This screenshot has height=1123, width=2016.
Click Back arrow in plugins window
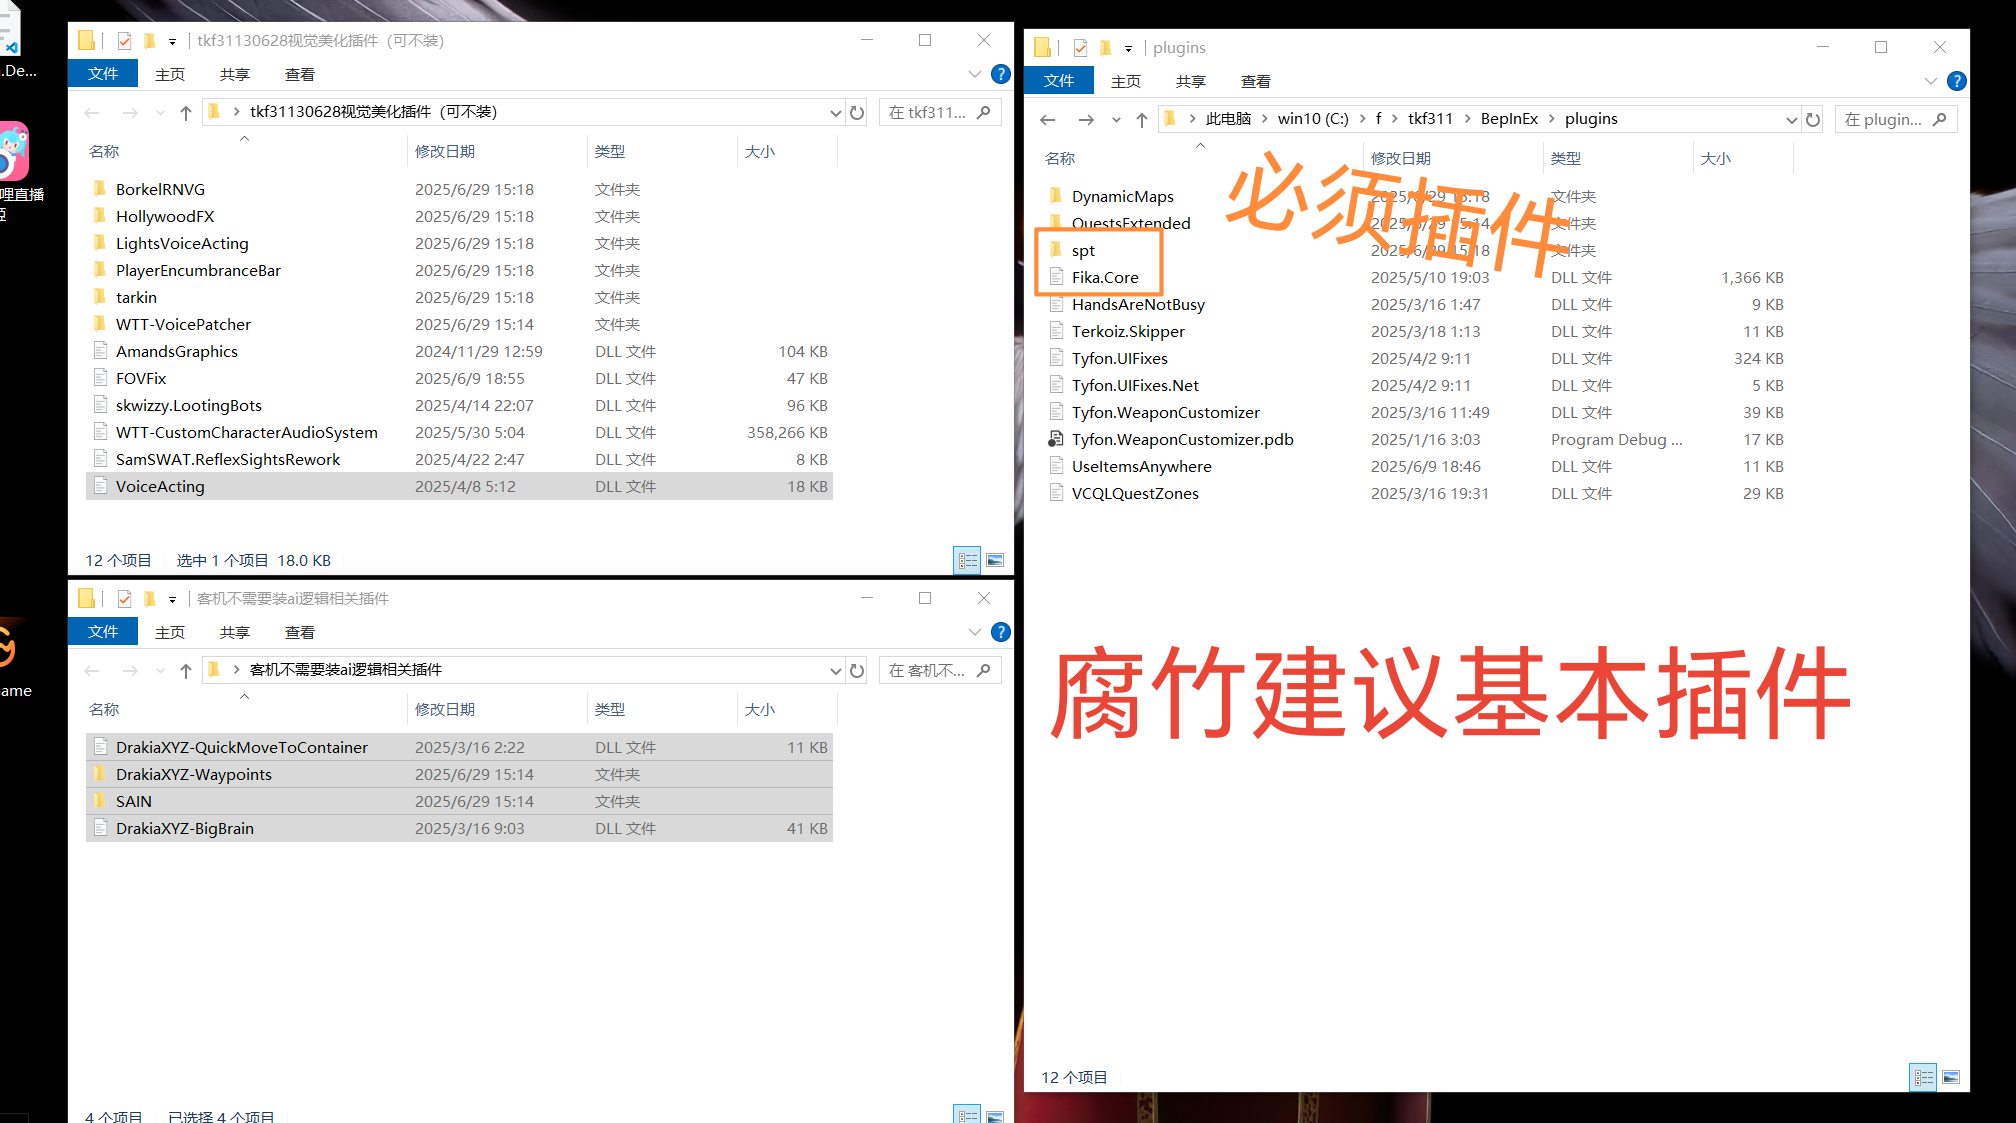[x=1047, y=120]
